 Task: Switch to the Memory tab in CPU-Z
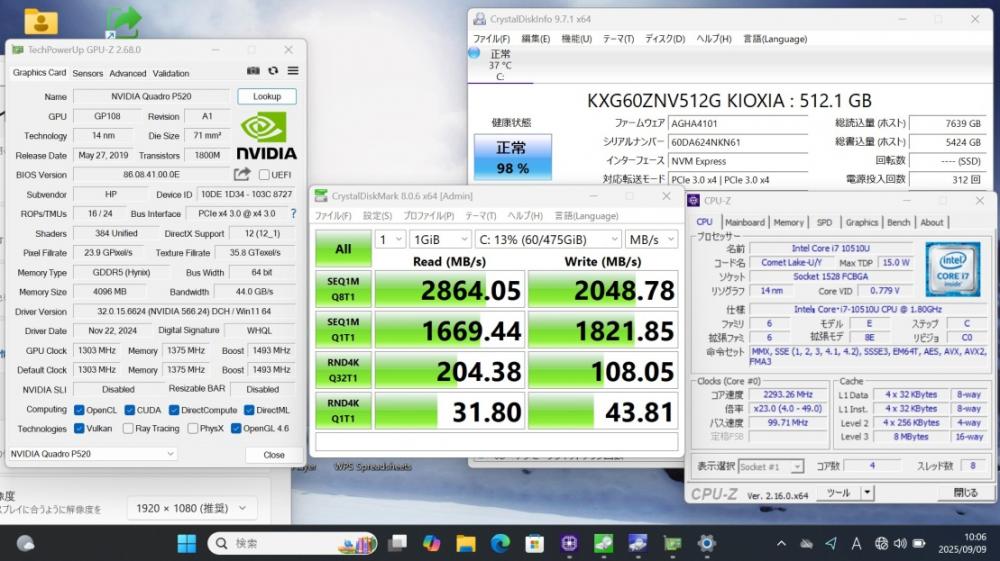[788, 222]
